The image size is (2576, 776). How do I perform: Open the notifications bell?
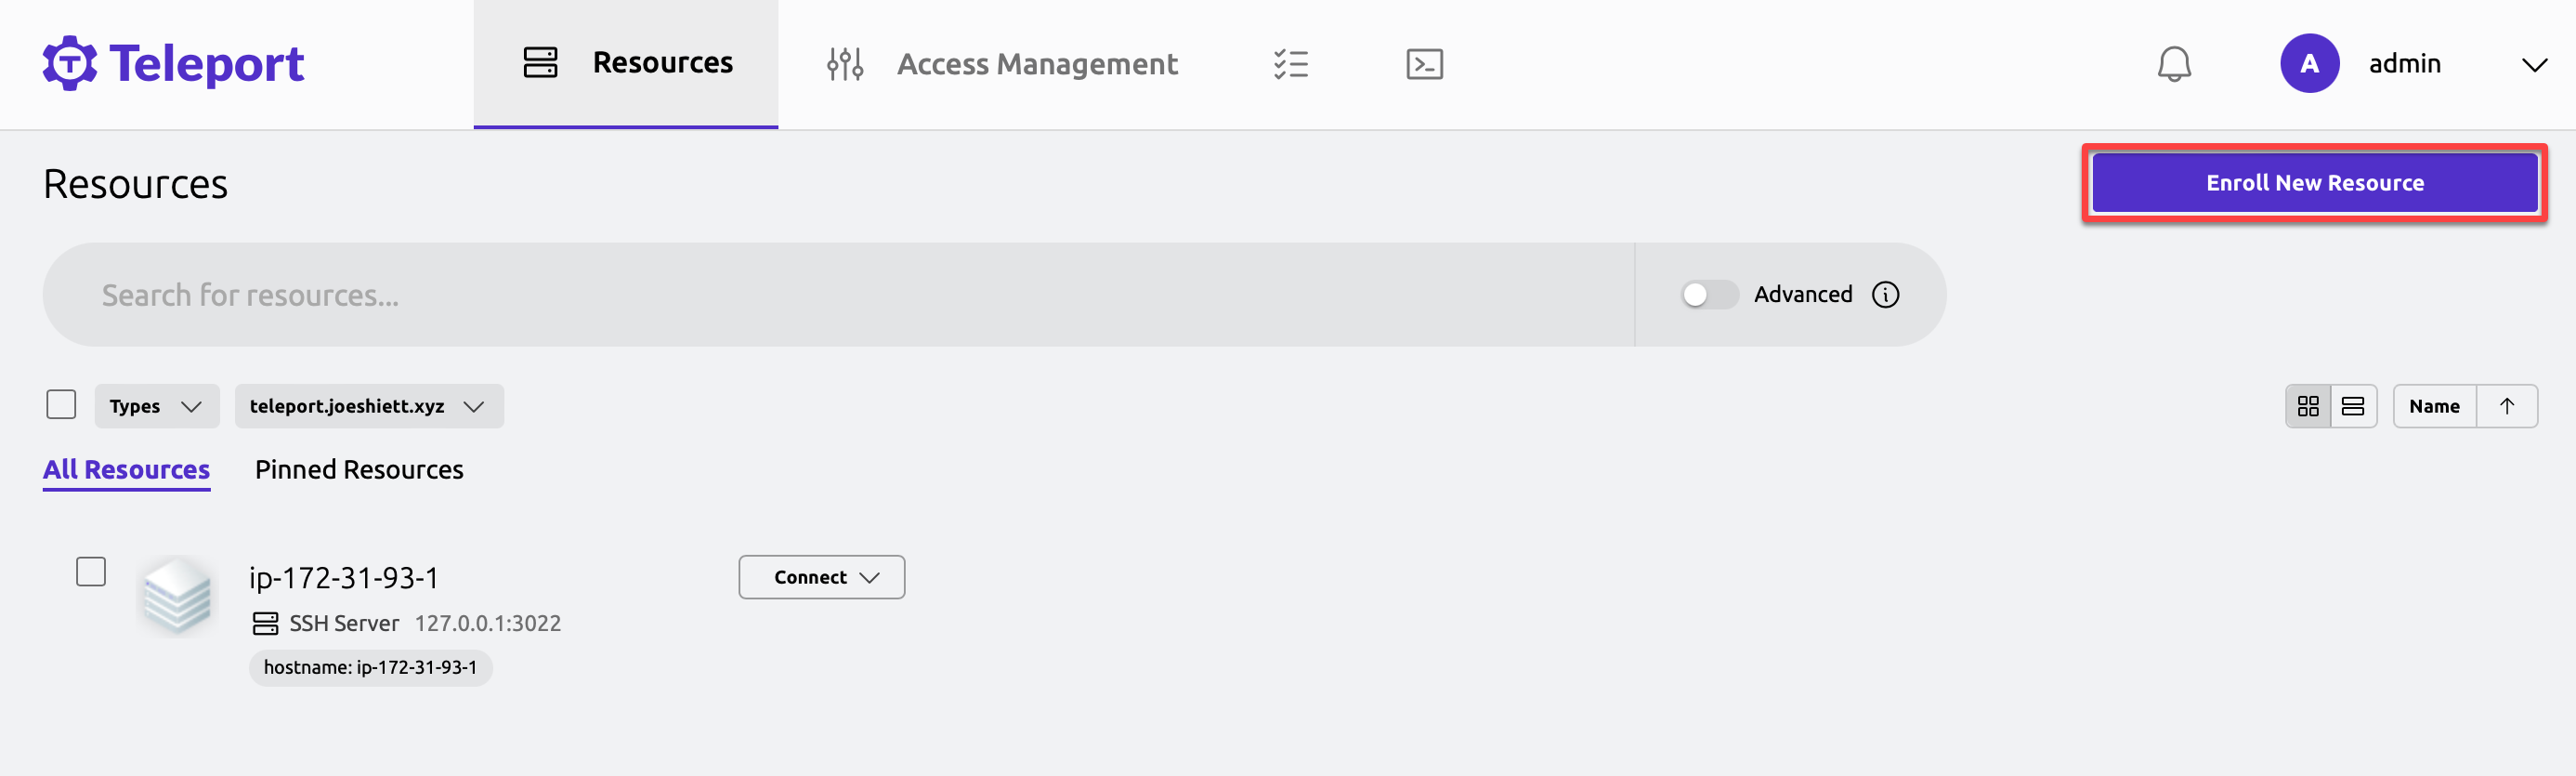coord(2173,64)
